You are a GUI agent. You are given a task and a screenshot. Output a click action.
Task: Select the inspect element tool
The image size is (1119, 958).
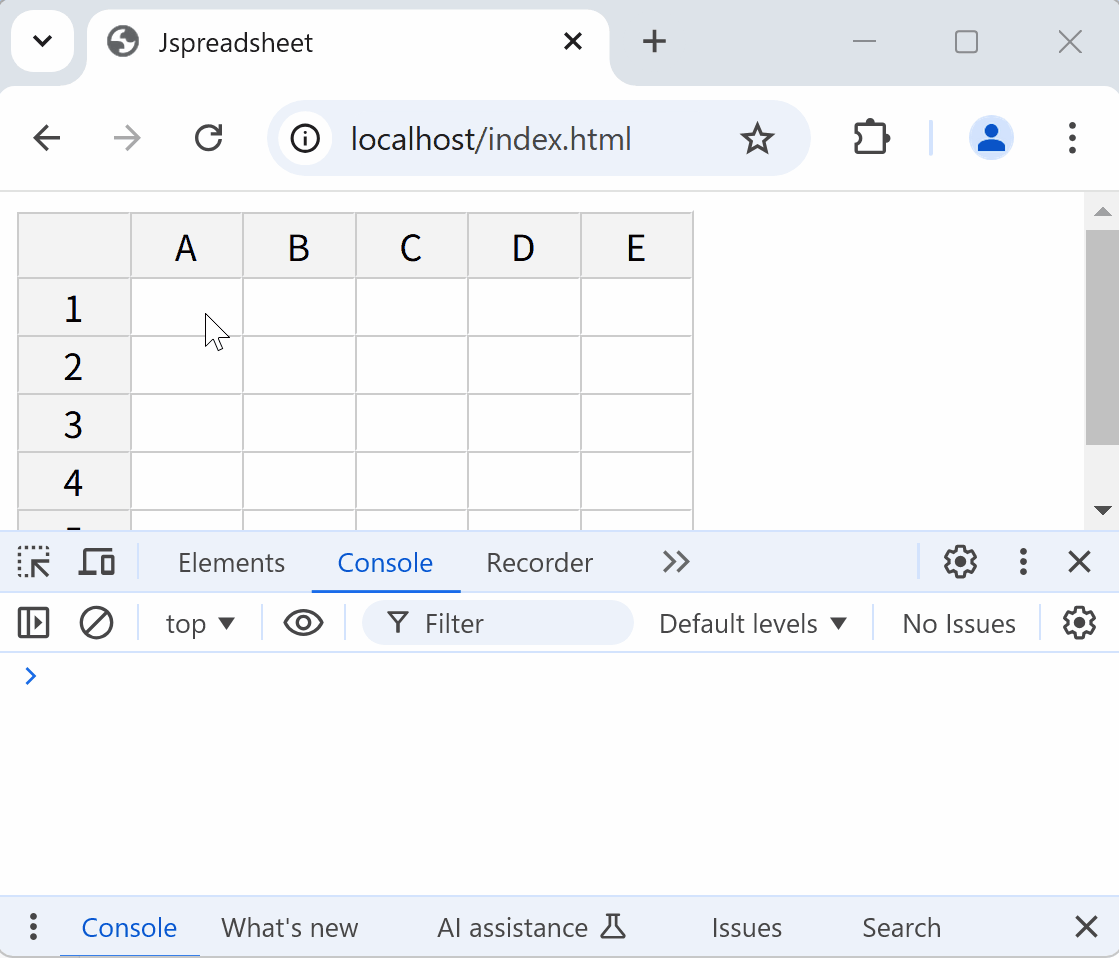point(33,562)
